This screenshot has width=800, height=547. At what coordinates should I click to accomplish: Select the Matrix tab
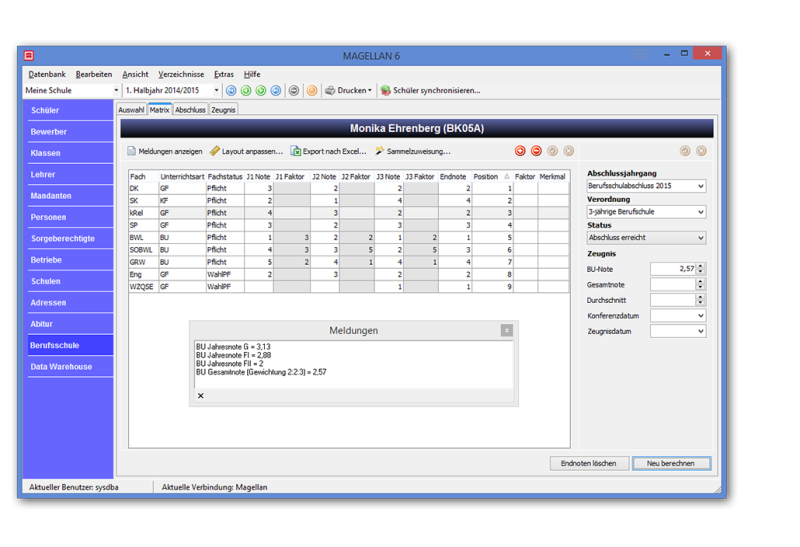tap(160, 110)
